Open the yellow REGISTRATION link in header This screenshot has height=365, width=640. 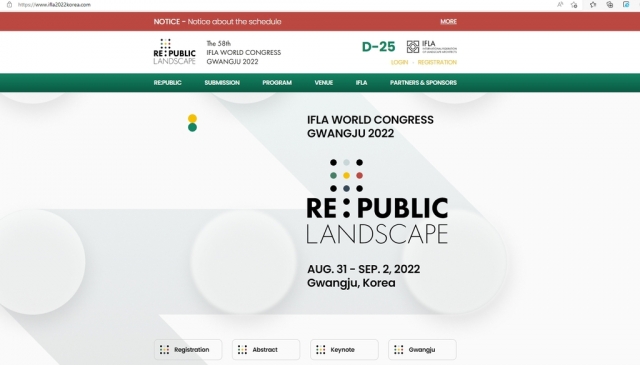pos(437,62)
